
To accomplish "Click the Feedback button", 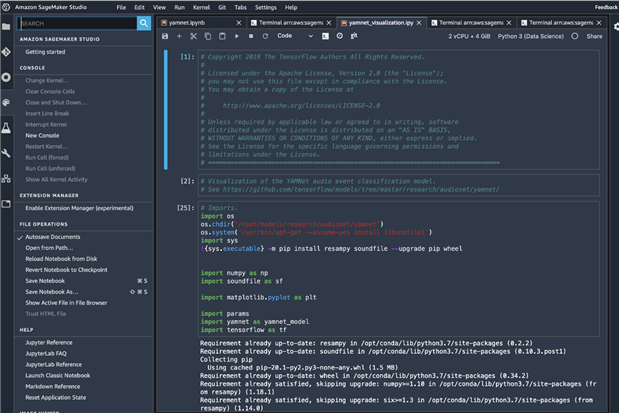I will pyautogui.click(x=607, y=7).
